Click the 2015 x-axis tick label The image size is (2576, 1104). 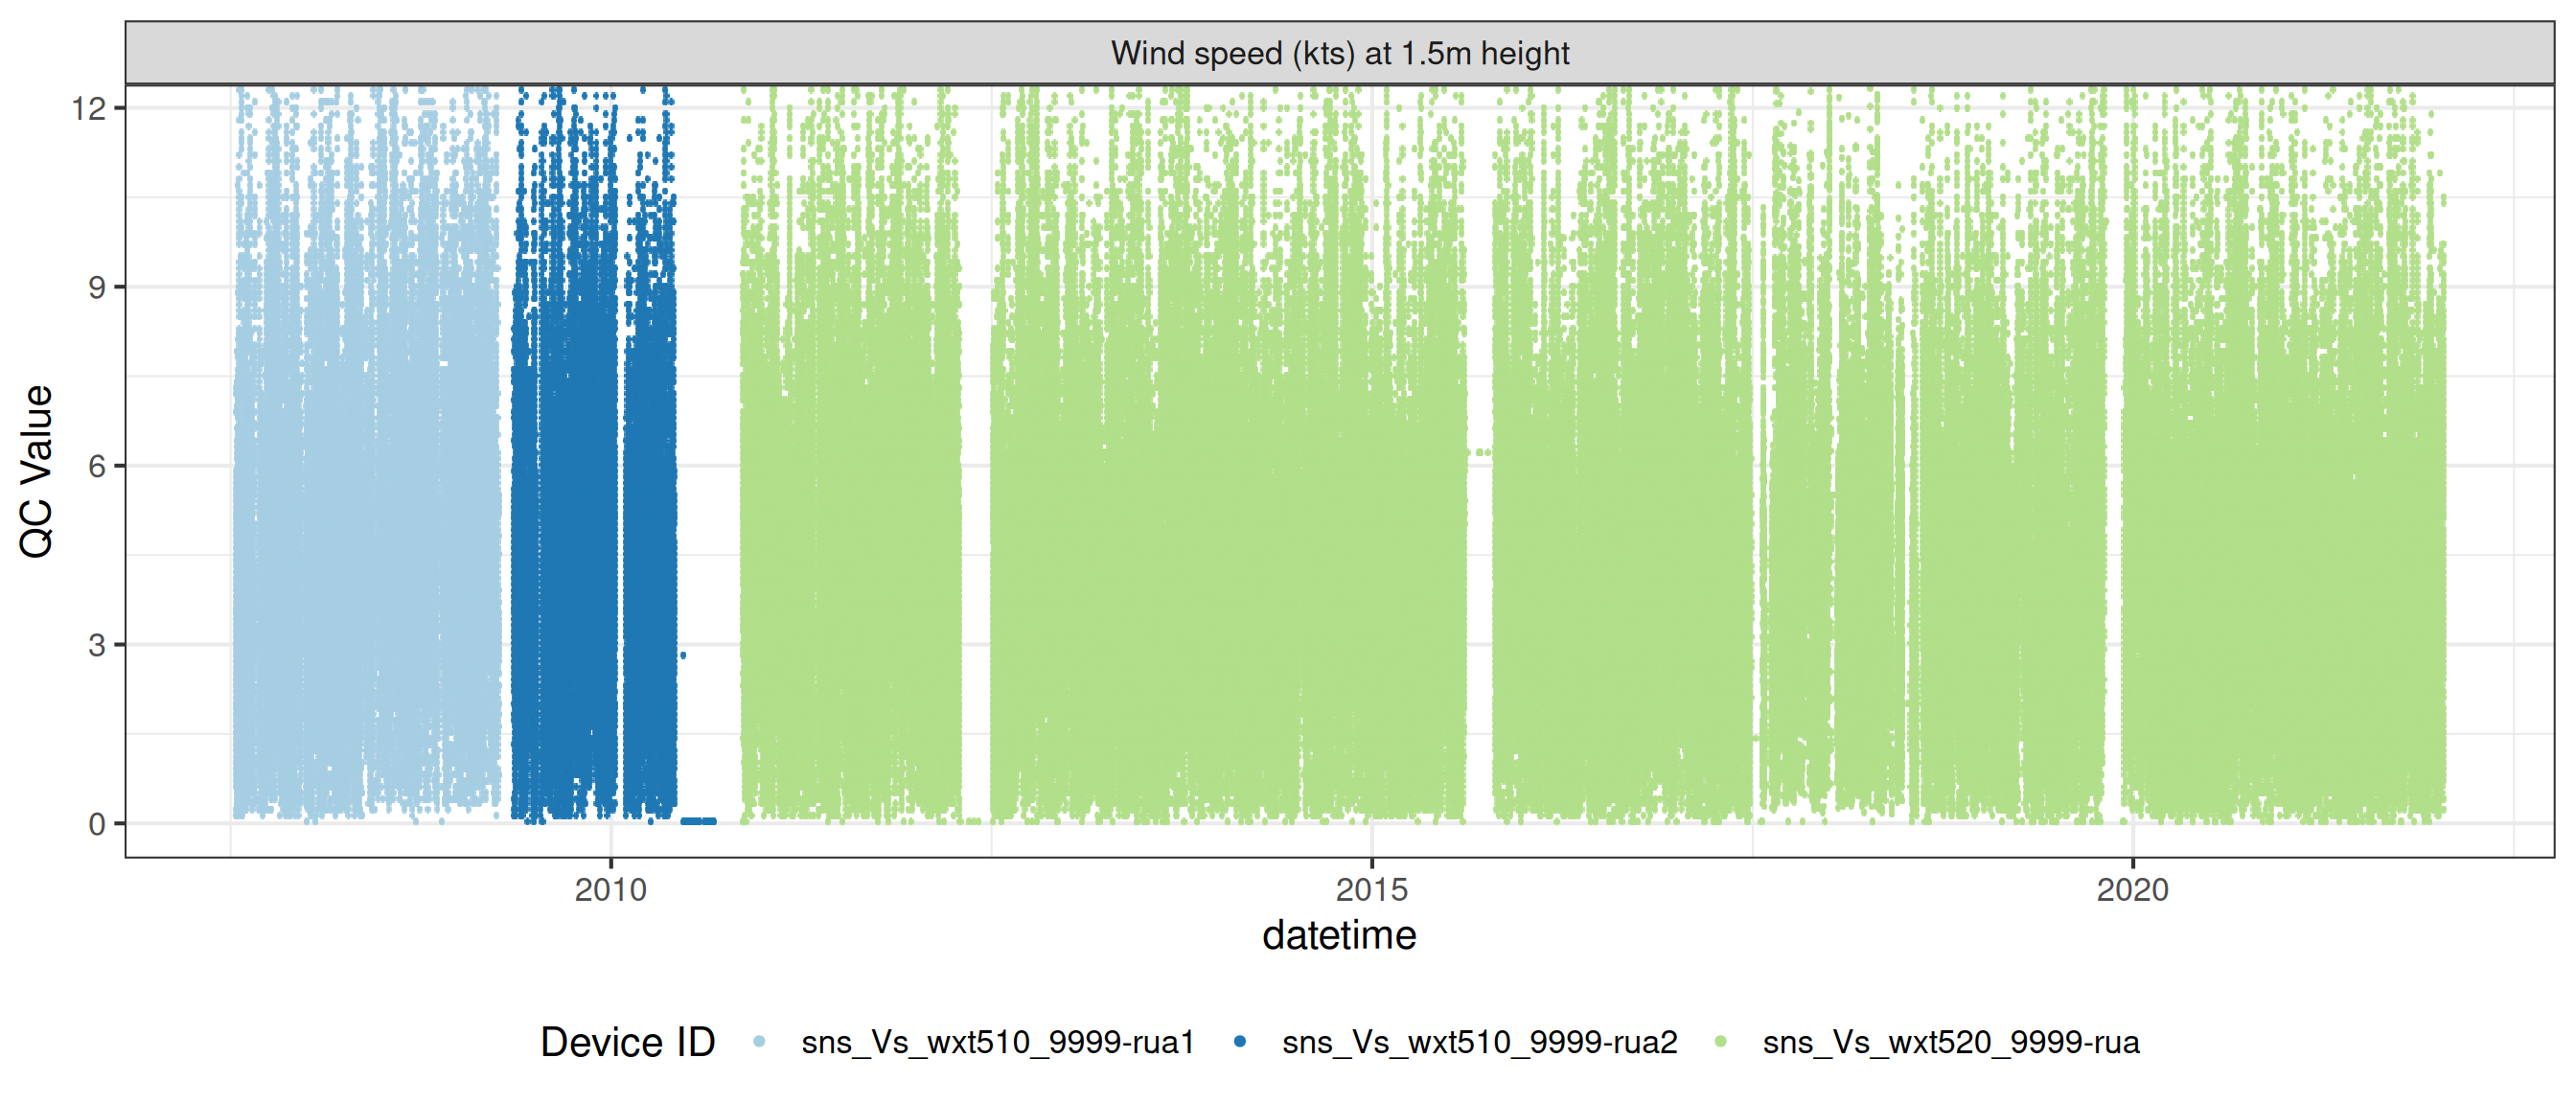[x=1371, y=889]
